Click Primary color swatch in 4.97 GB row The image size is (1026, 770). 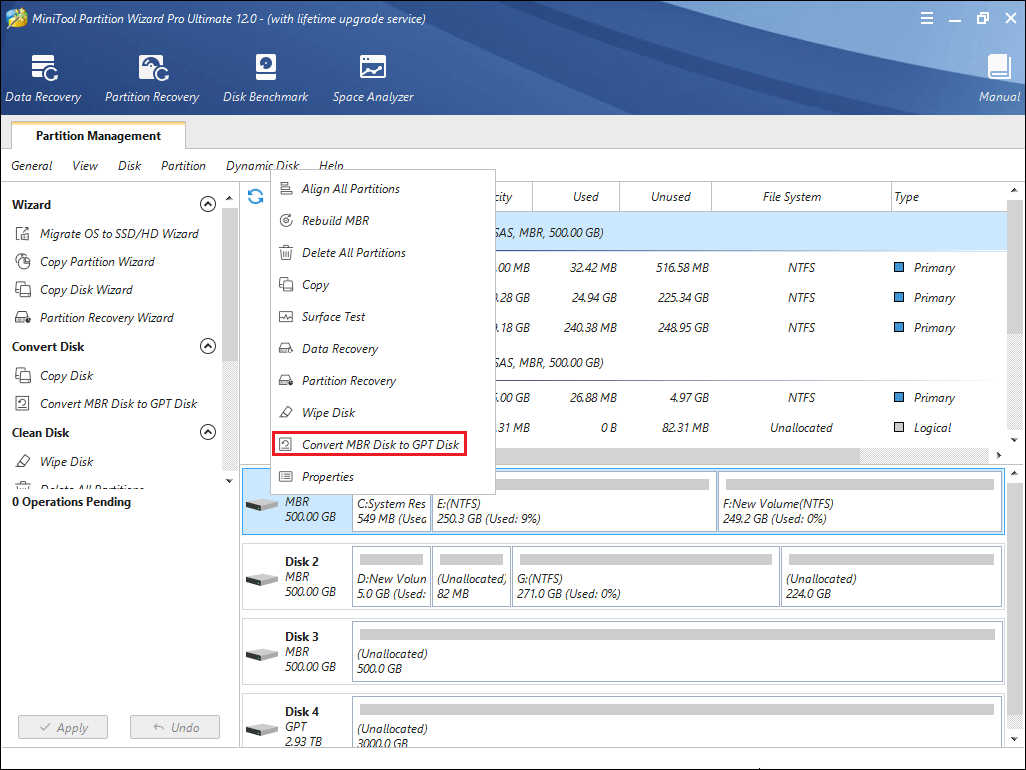pyautogui.click(x=899, y=397)
